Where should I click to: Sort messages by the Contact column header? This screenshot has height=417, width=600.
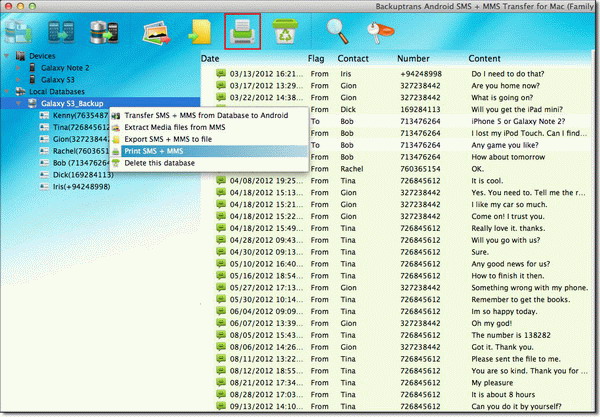353,59
